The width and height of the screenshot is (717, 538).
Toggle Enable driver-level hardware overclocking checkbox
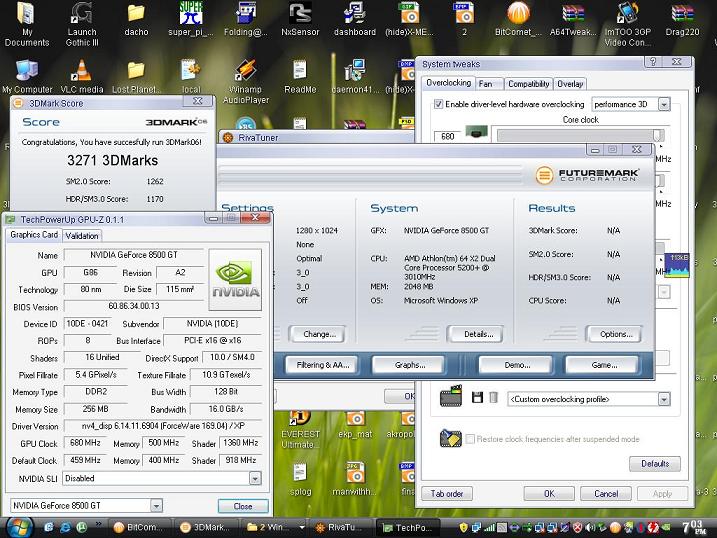click(438, 104)
